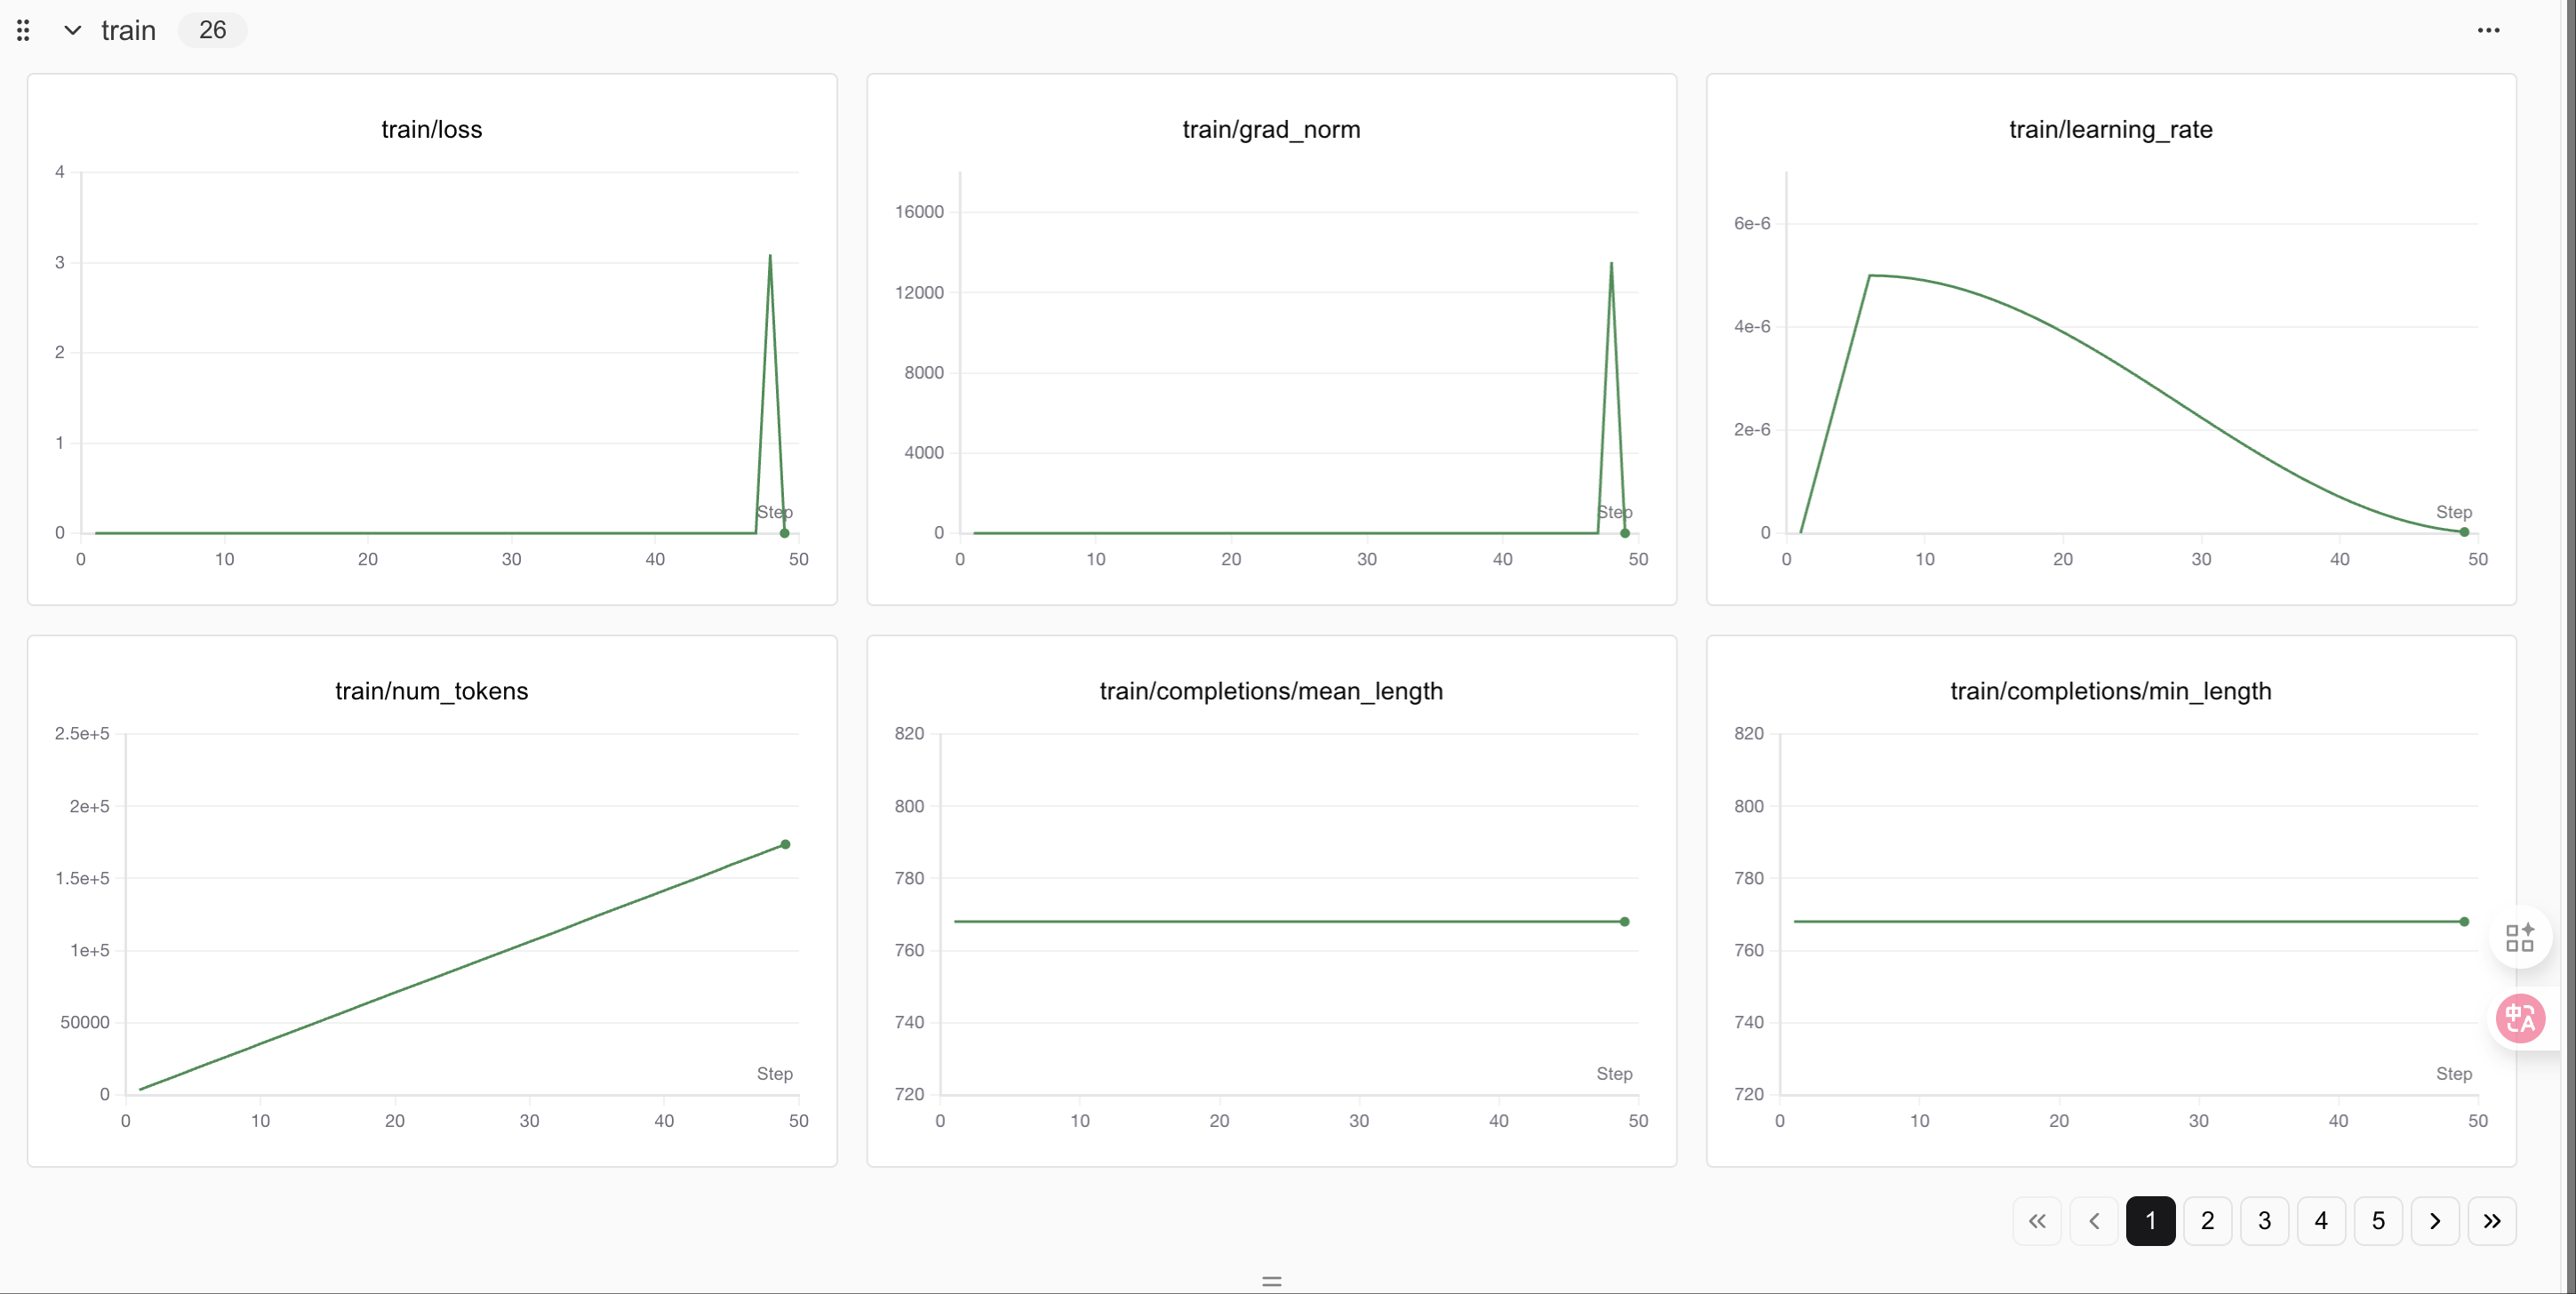This screenshot has height=1294, width=2576.
Task: Click the floating grid sparkle widget icon
Action: [x=2519, y=937]
